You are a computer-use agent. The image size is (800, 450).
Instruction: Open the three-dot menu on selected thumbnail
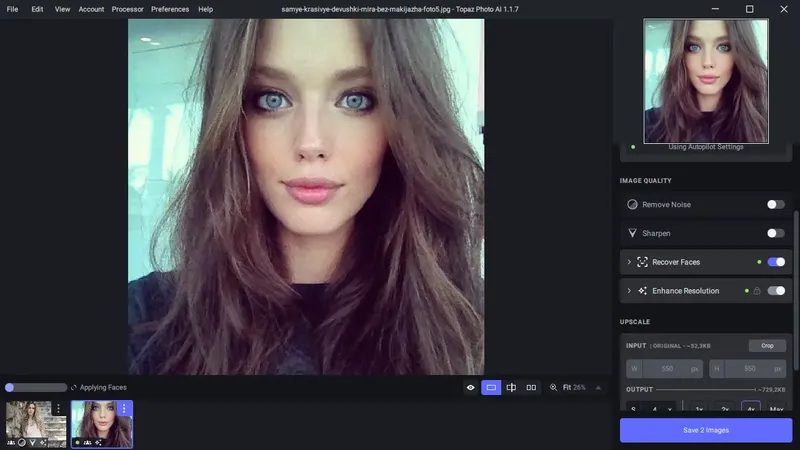tap(124, 409)
